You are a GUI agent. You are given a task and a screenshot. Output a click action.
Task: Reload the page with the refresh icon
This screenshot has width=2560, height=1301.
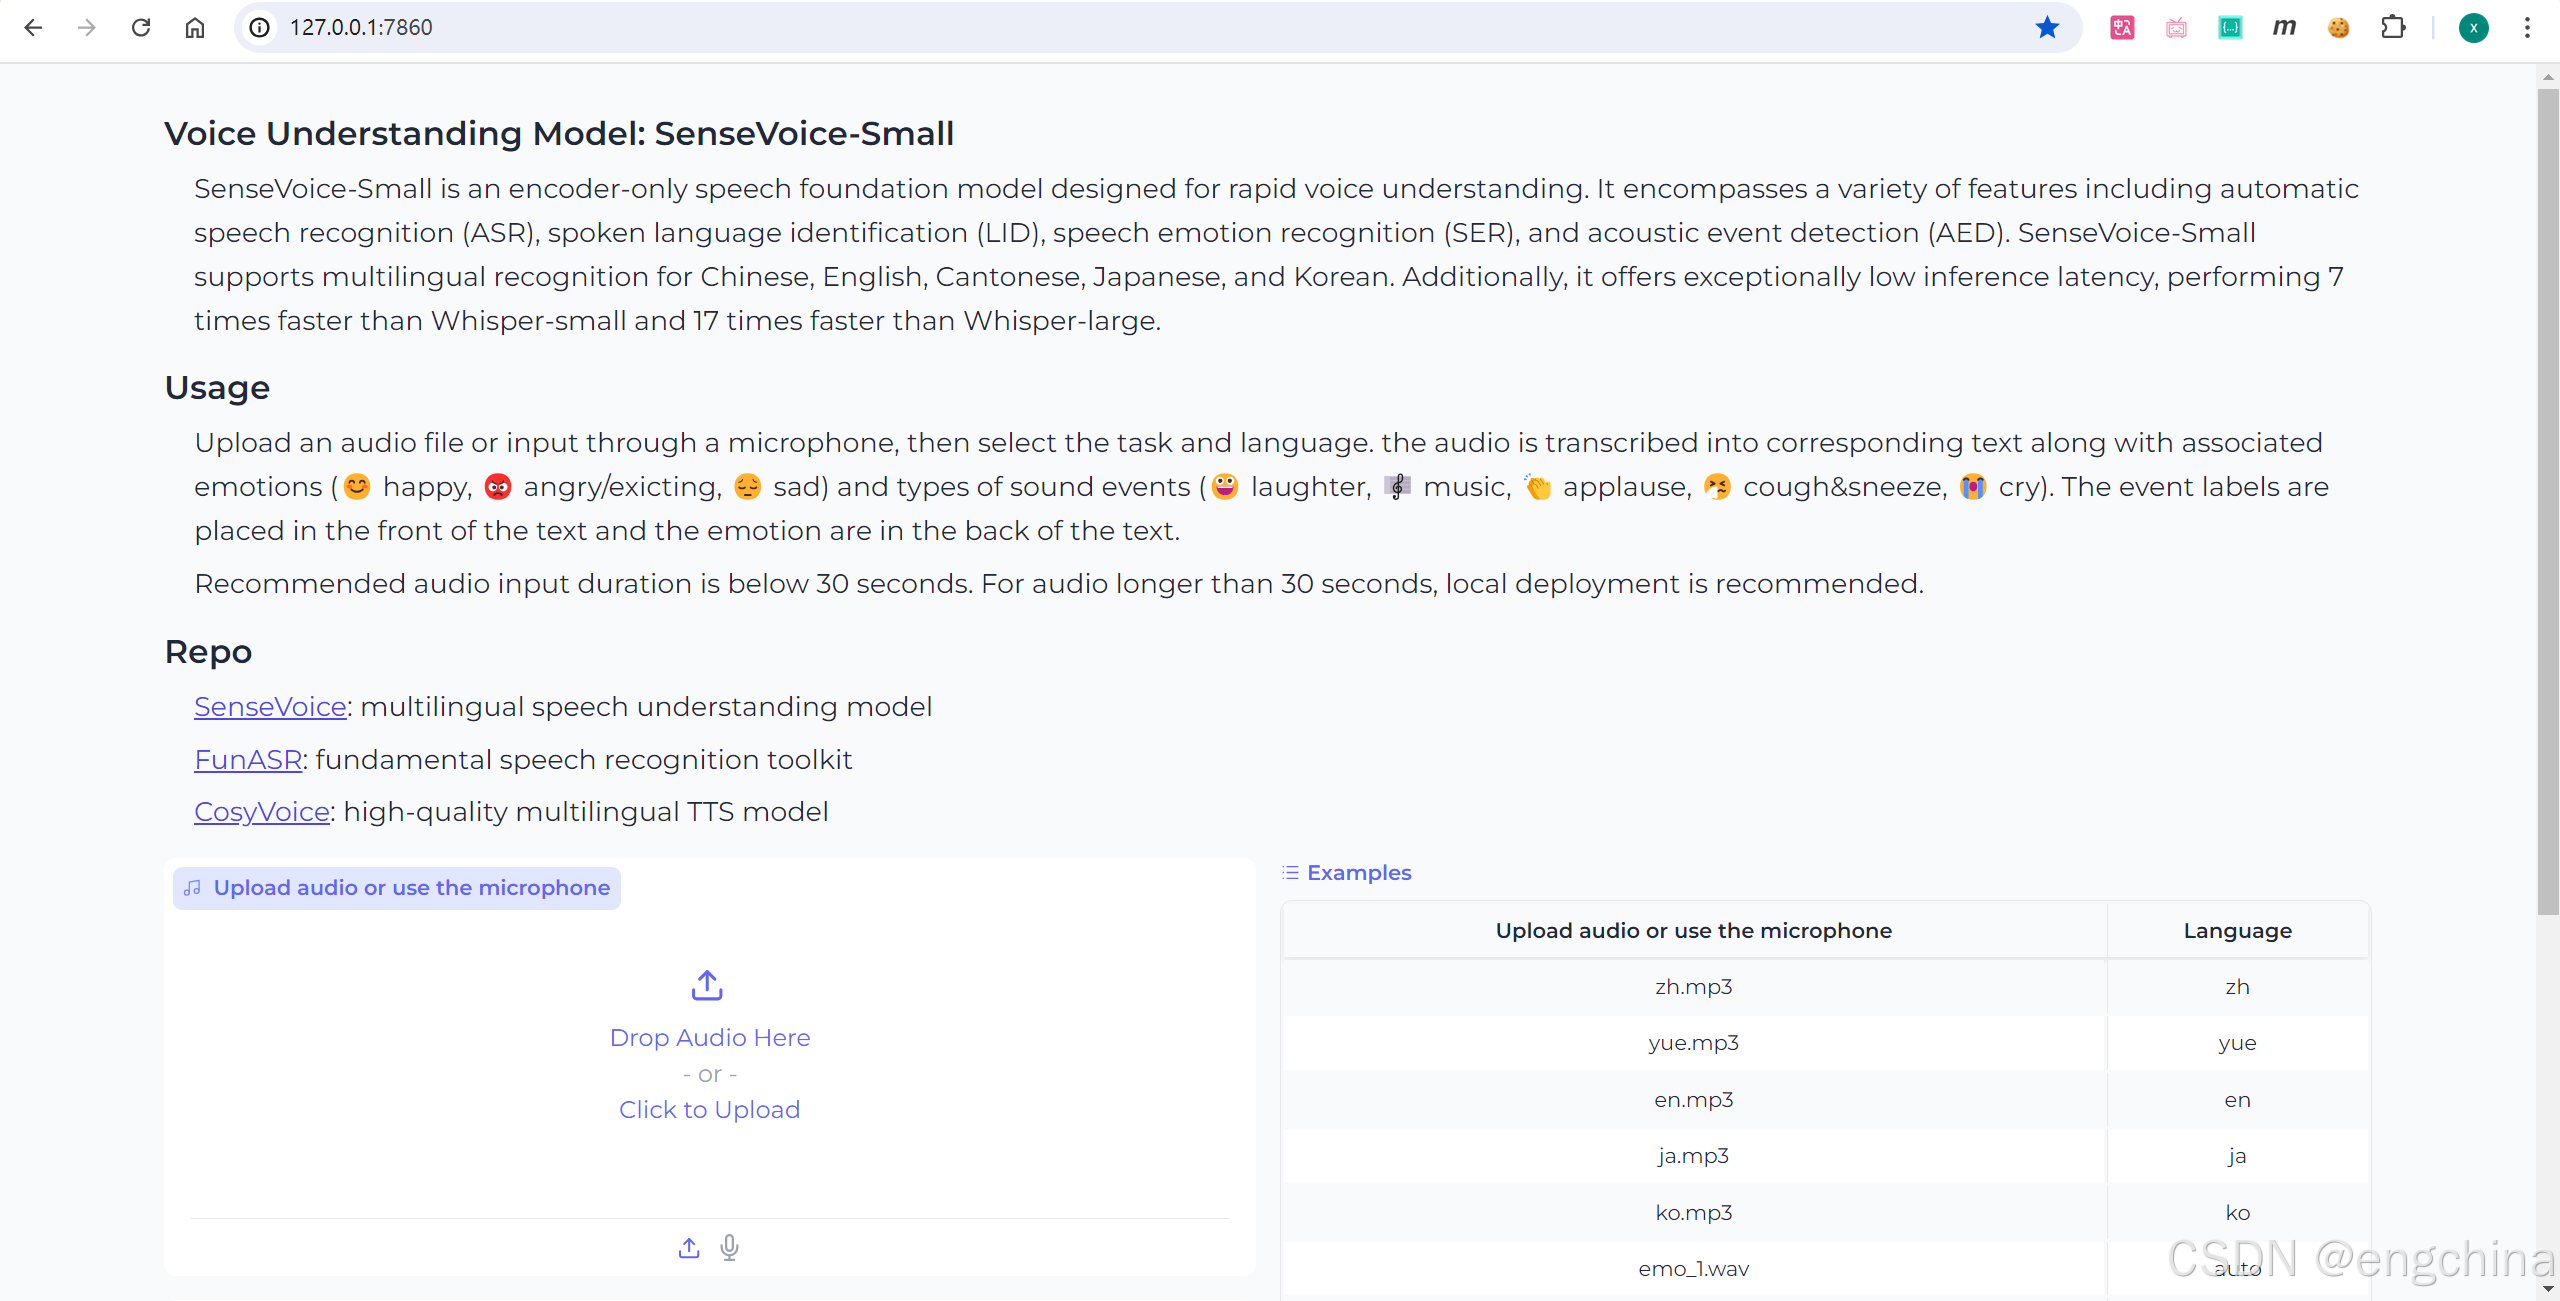pyautogui.click(x=141, y=27)
